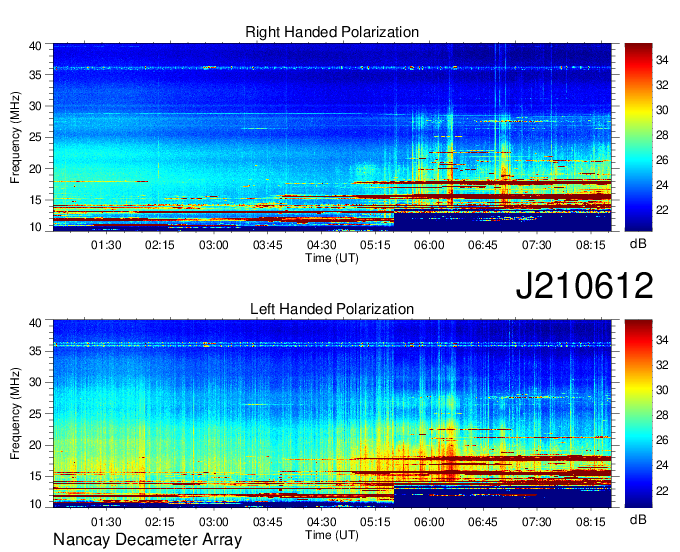Click the 30 dB tick on bottom colorbar
This screenshot has height=552, width=680.
[x=662, y=390]
